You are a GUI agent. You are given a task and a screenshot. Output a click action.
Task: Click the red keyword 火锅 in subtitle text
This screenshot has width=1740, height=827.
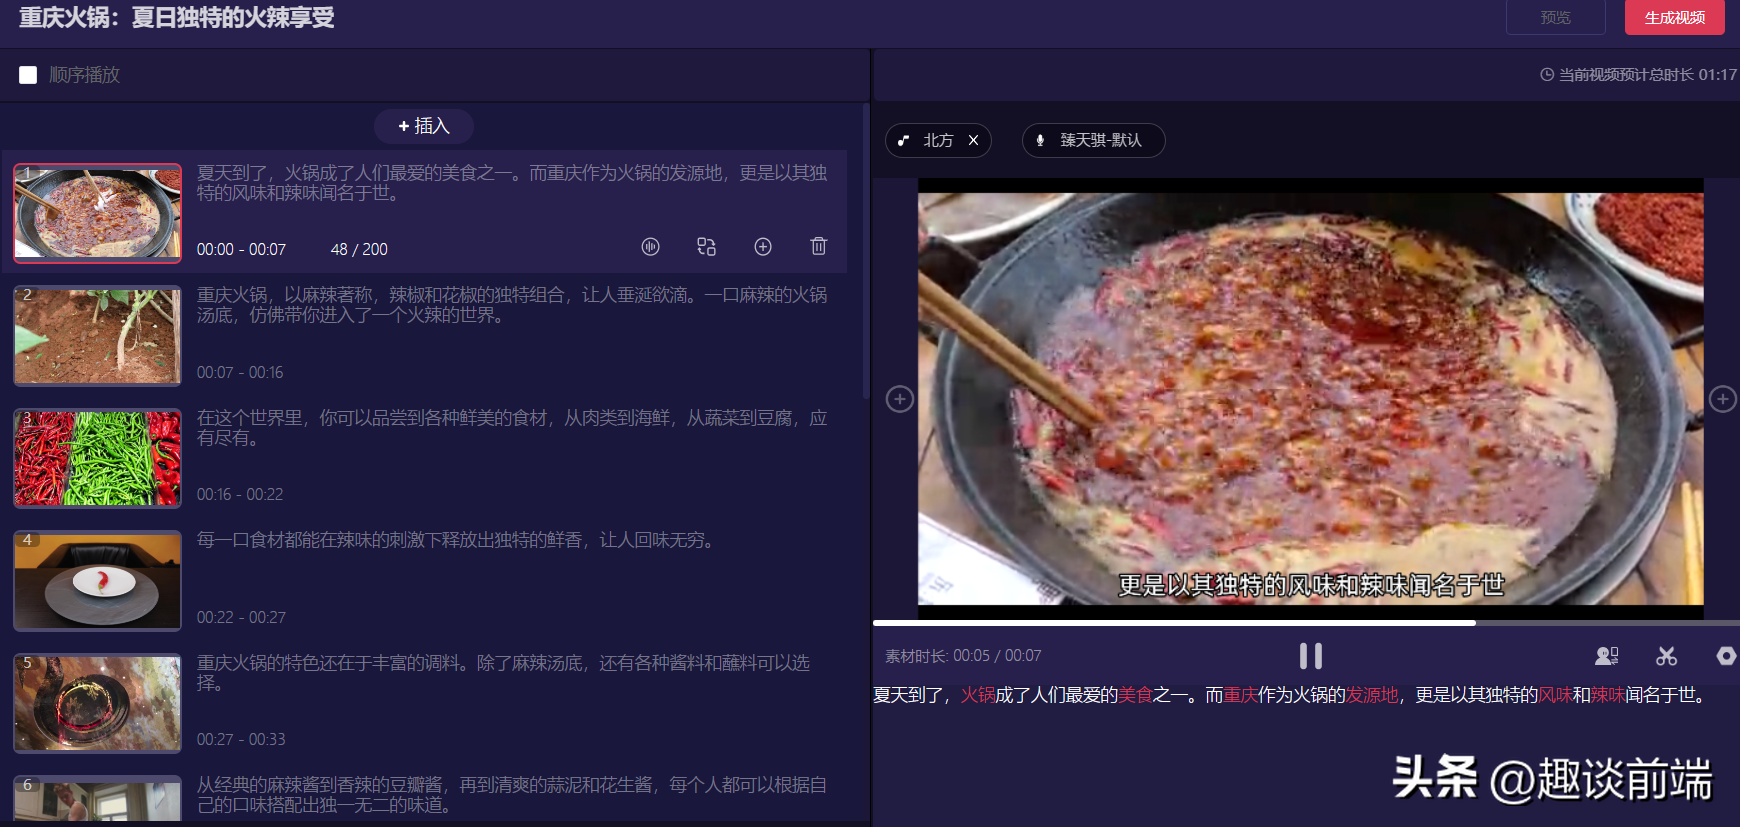[x=978, y=695]
